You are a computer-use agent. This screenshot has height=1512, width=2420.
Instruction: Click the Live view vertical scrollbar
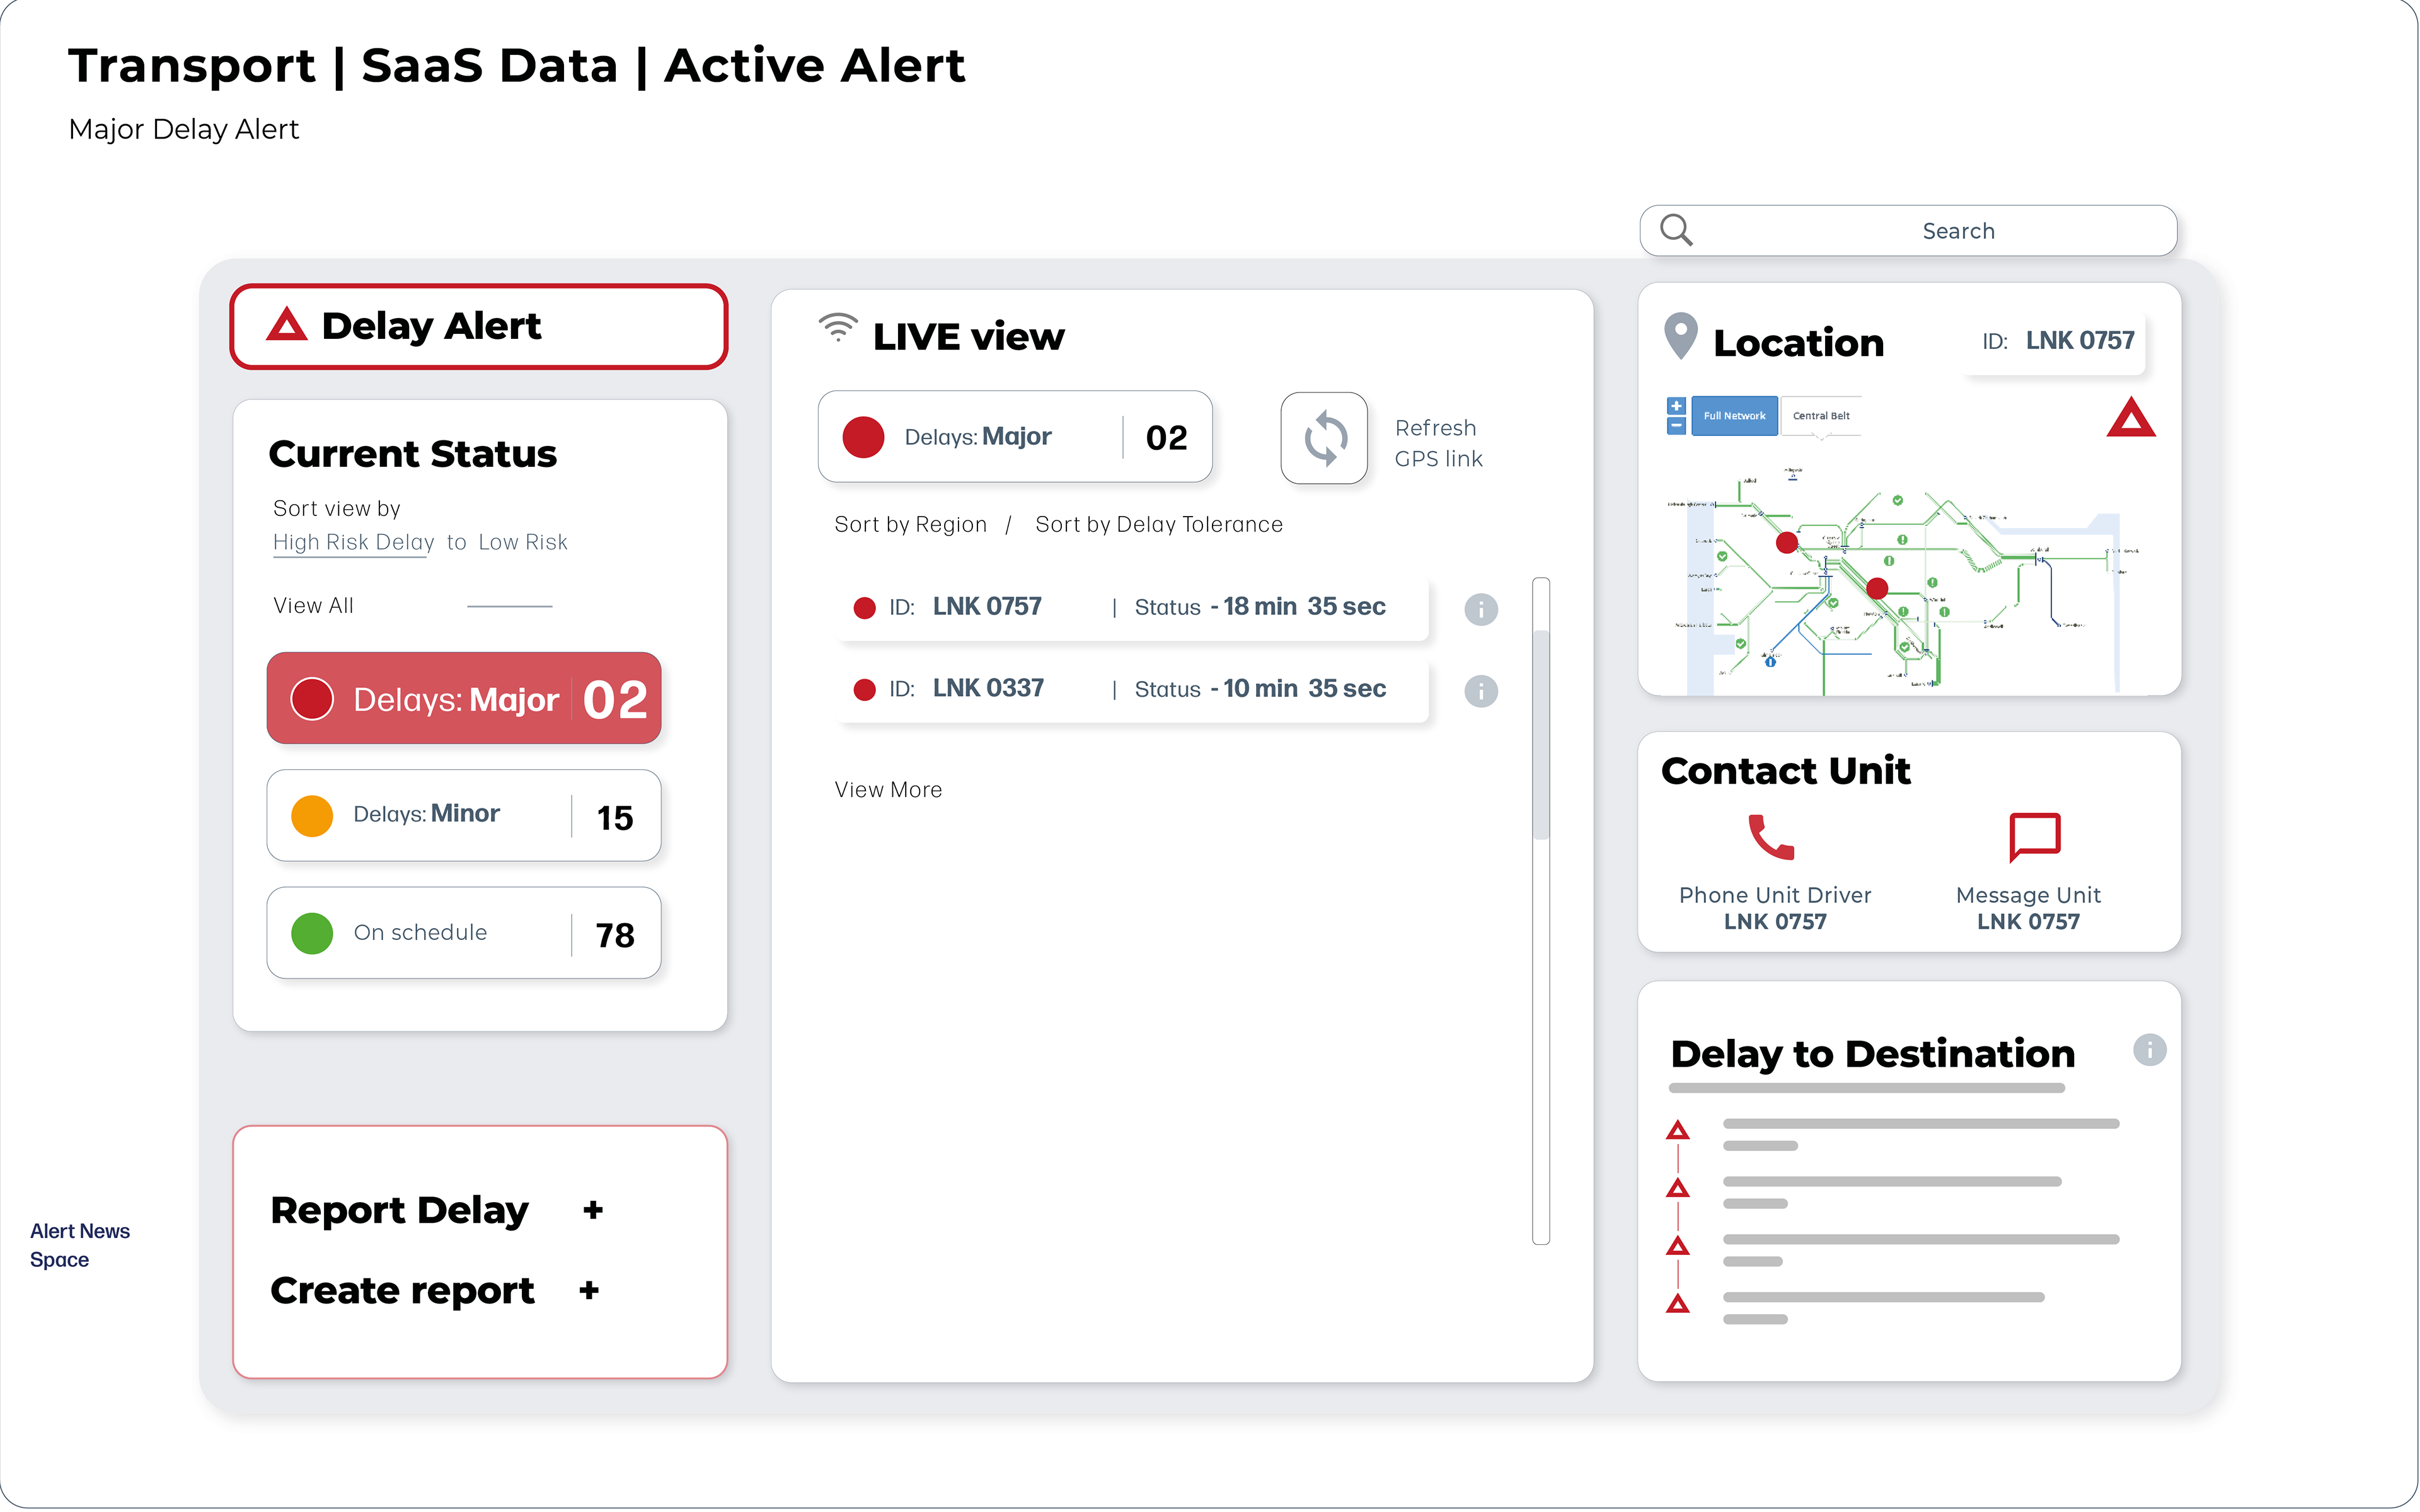(1540, 735)
